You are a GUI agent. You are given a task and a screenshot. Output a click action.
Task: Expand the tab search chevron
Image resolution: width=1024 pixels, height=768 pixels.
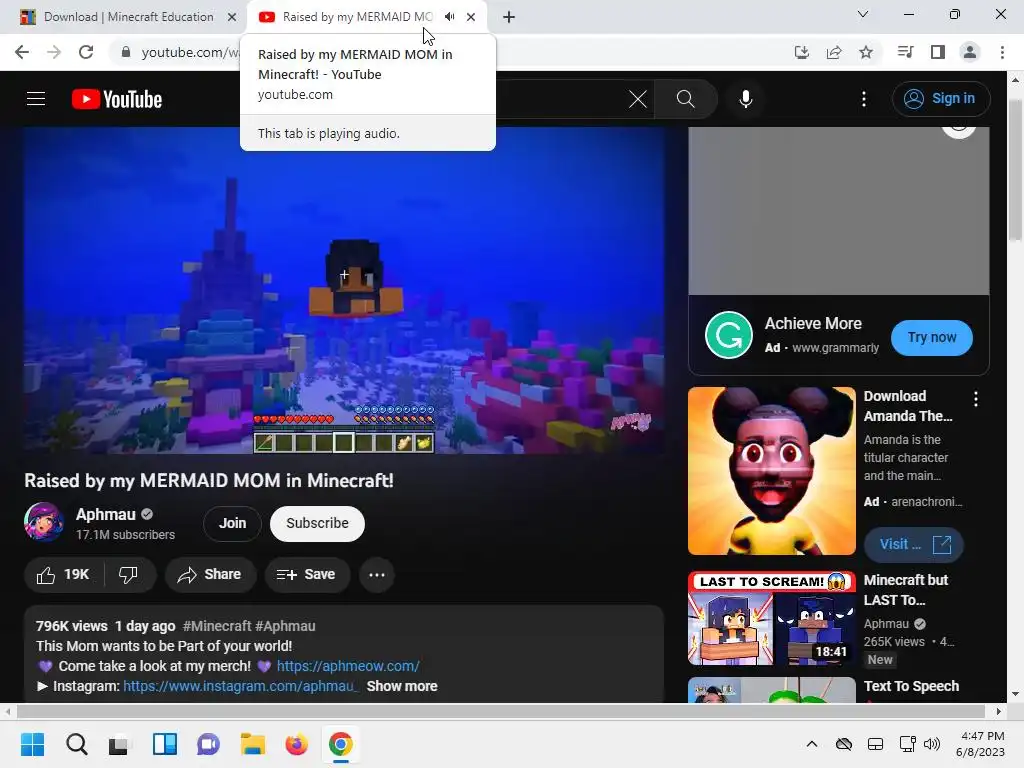(x=863, y=14)
